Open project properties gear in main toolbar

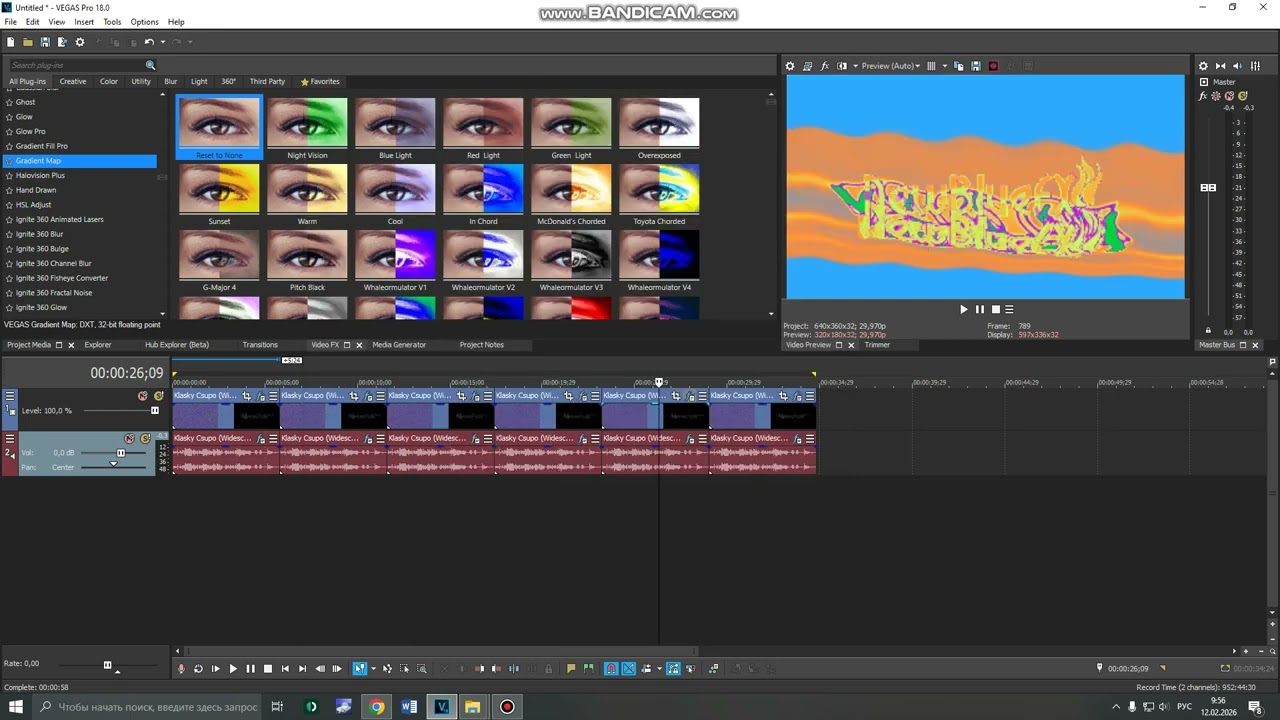tap(80, 42)
